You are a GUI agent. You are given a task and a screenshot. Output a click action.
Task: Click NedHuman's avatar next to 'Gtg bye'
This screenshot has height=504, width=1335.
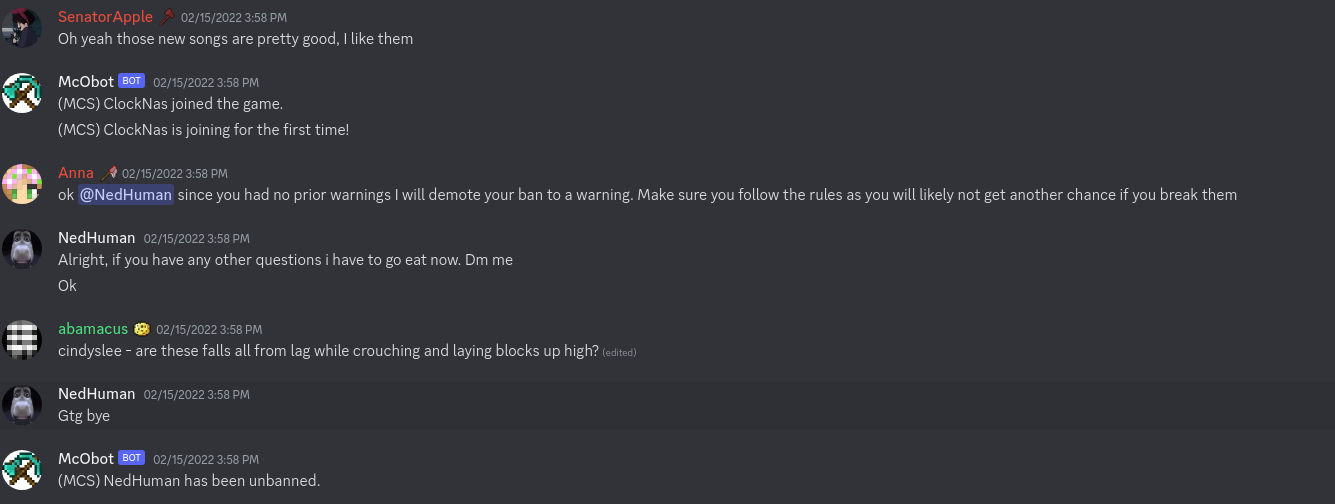(x=22, y=405)
